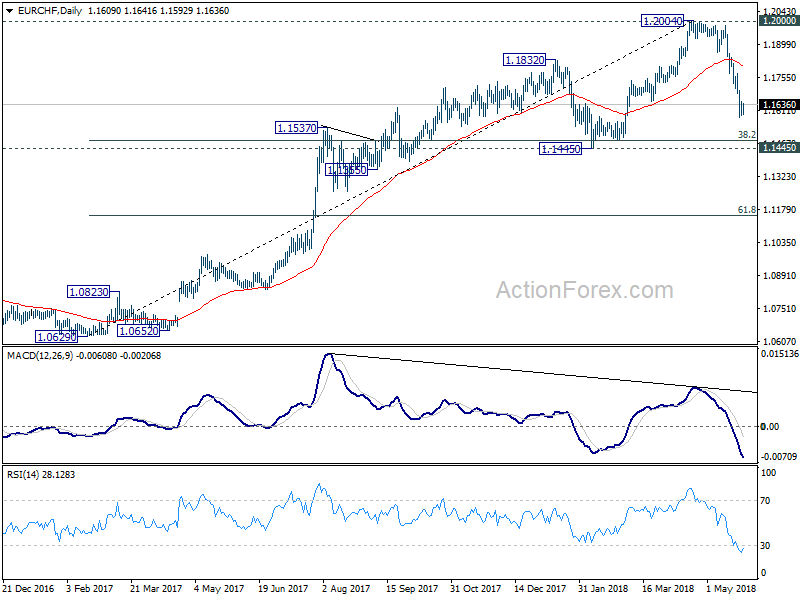Click the 1.20000 level marker on price axis
This screenshot has width=800, height=600.
pyautogui.click(x=779, y=20)
